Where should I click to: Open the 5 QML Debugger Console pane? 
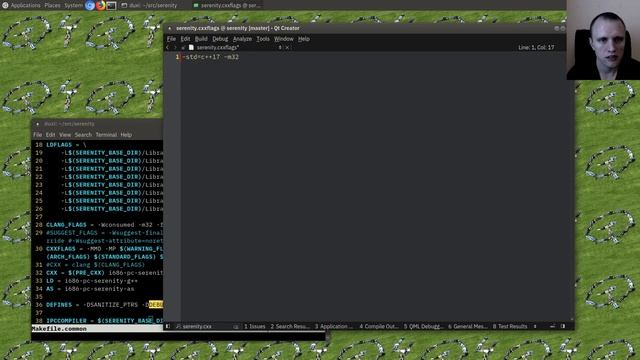click(424, 326)
